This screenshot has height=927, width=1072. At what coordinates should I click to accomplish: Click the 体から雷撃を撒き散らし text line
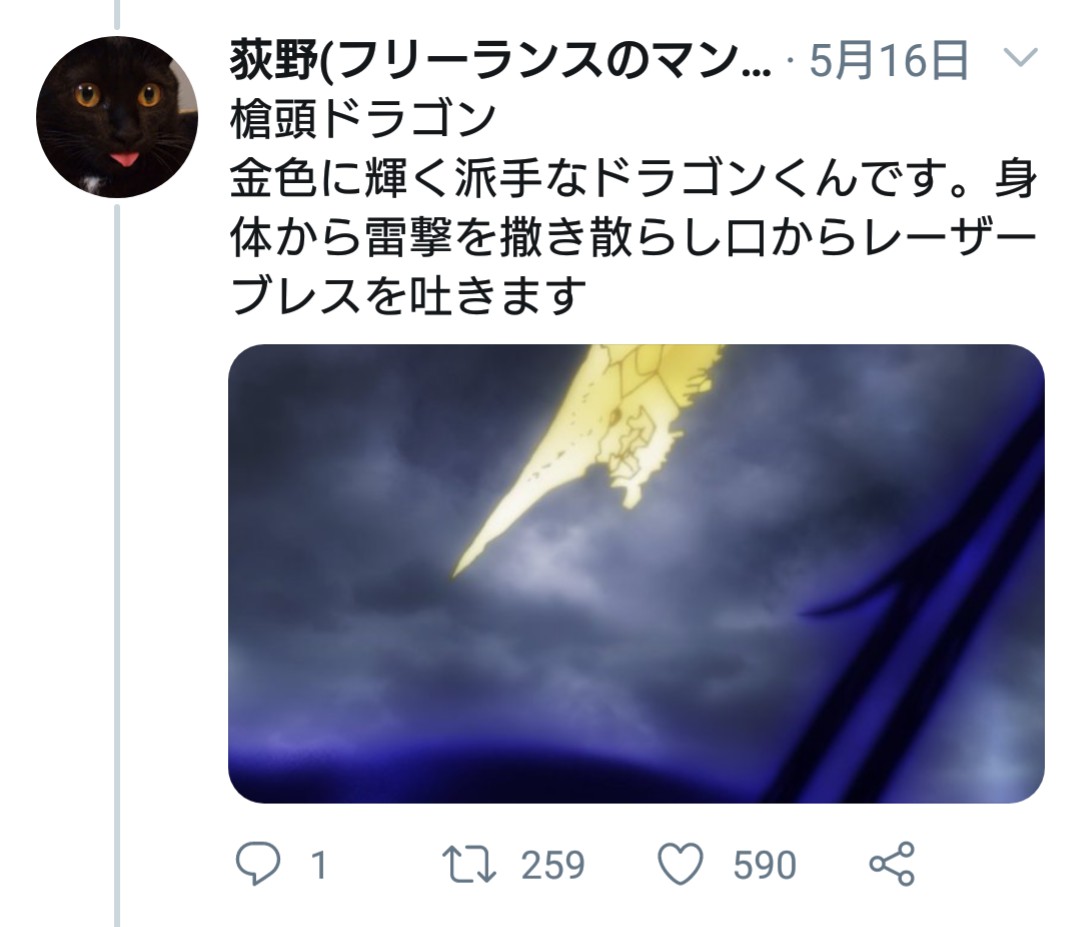(x=634, y=237)
